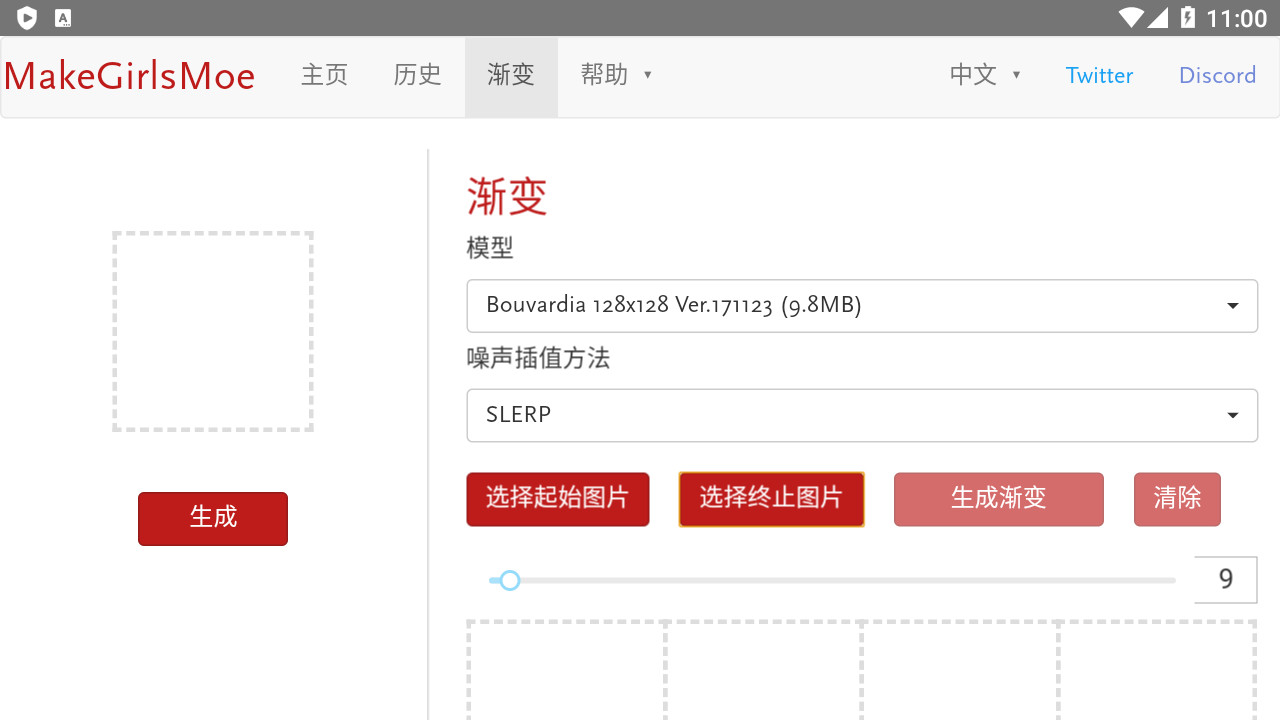This screenshot has width=1280, height=720.
Task: Go to the 历史 history tab
Action: 417,76
